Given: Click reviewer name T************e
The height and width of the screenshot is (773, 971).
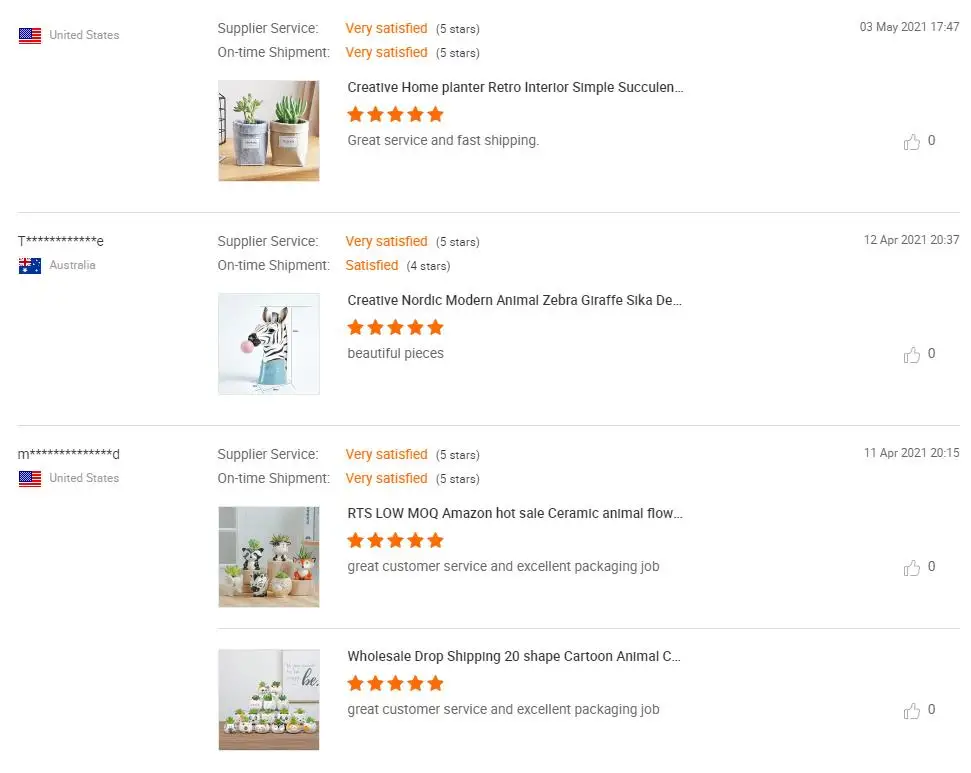Looking at the screenshot, I should pos(61,242).
